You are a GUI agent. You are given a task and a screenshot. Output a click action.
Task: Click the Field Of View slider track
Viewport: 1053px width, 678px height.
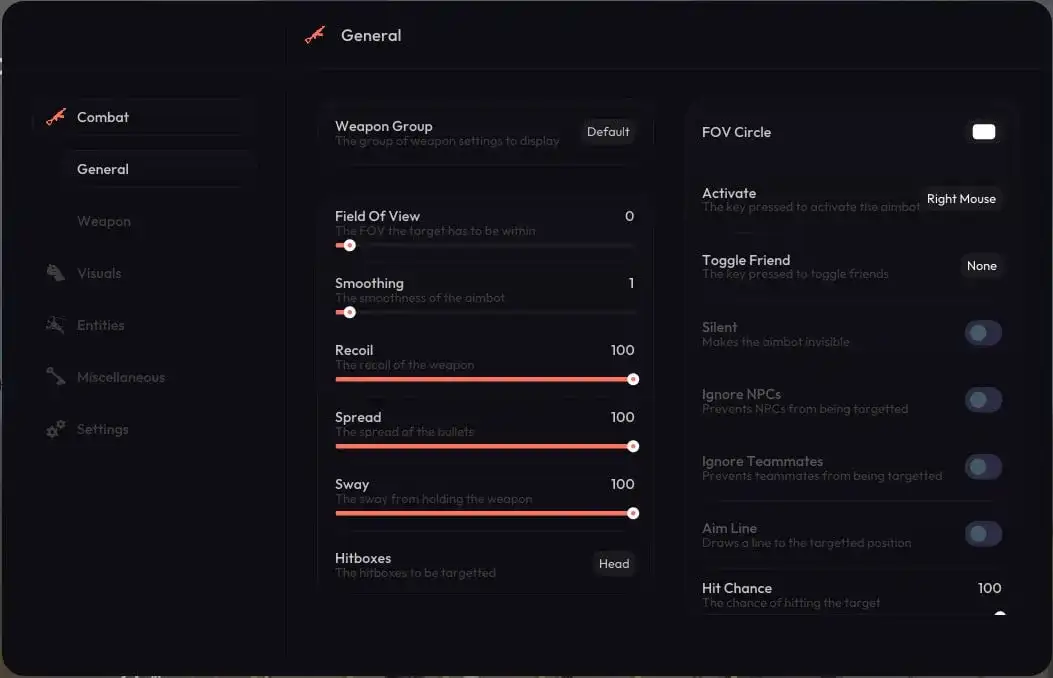490,245
